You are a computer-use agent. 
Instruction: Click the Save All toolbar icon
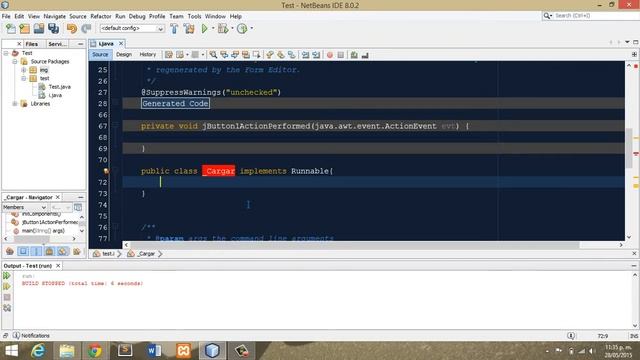coord(53,28)
